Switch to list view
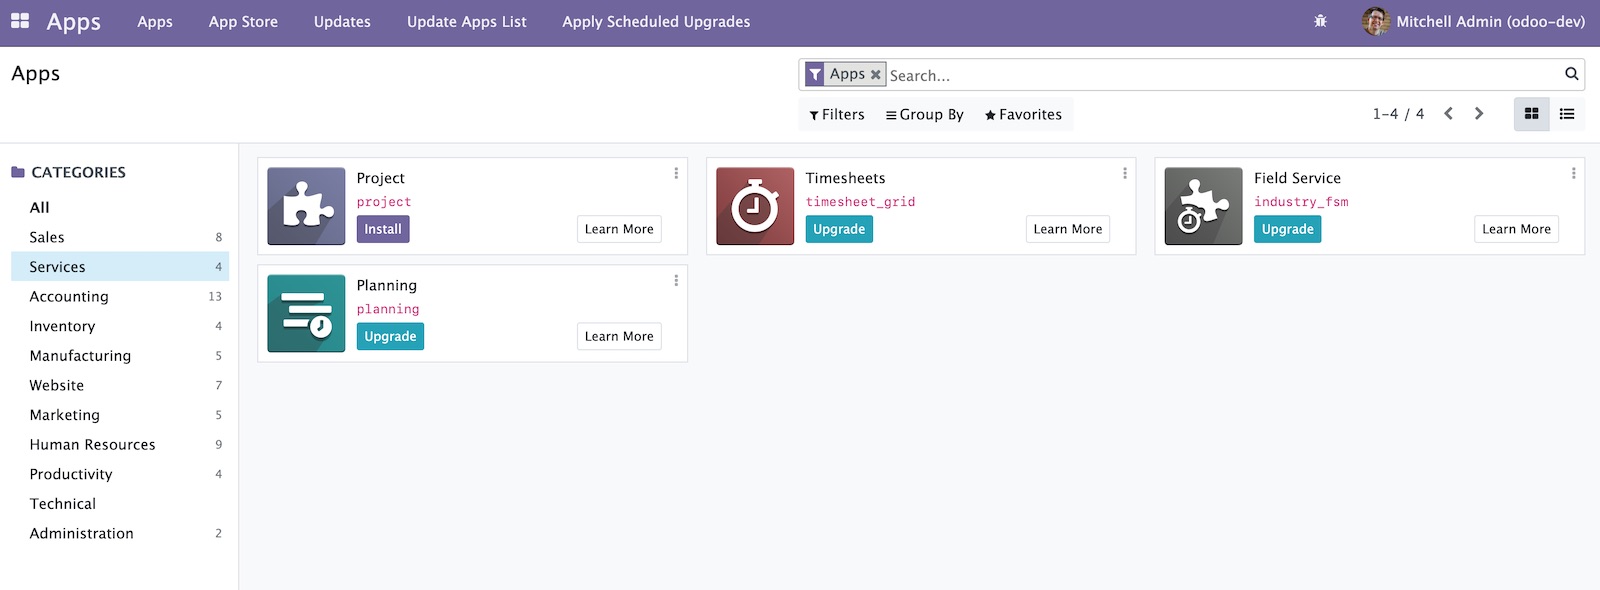This screenshot has width=1600, height=590. point(1567,114)
